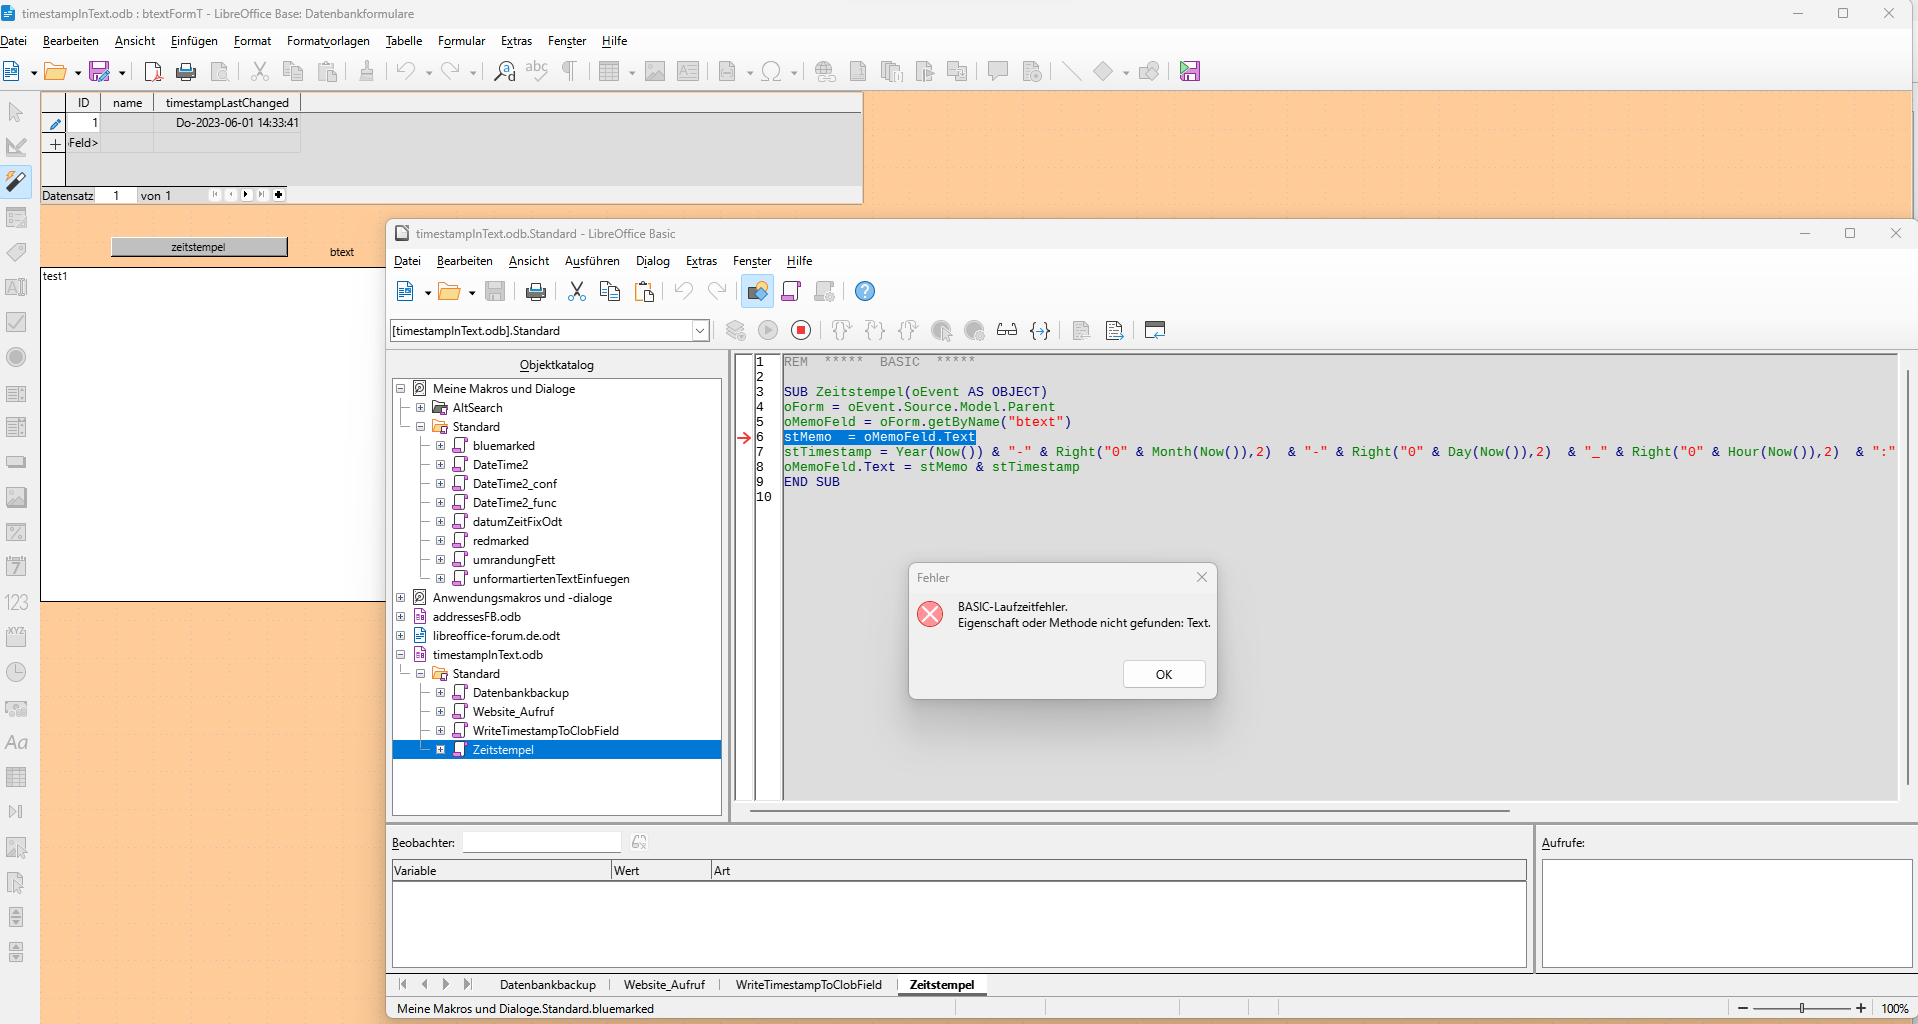1918x1024 pixels.
Task: Click the Run macro icon in Basic toolbar
Action: [768, 331]
